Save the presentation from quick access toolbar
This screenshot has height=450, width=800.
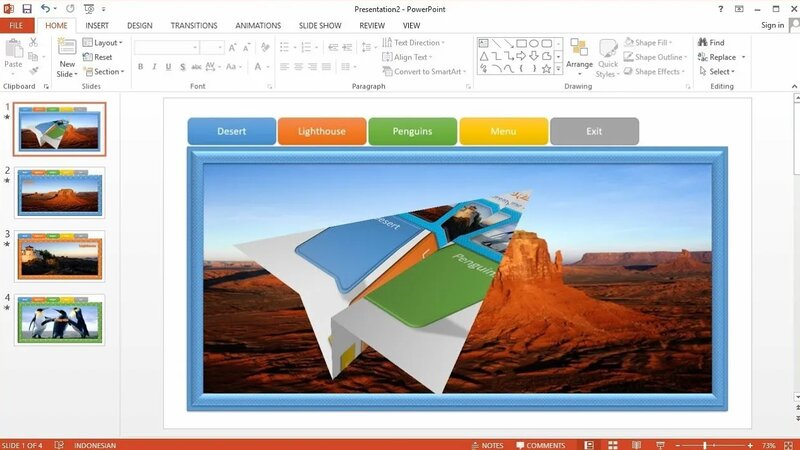click(x=27, y=9)
